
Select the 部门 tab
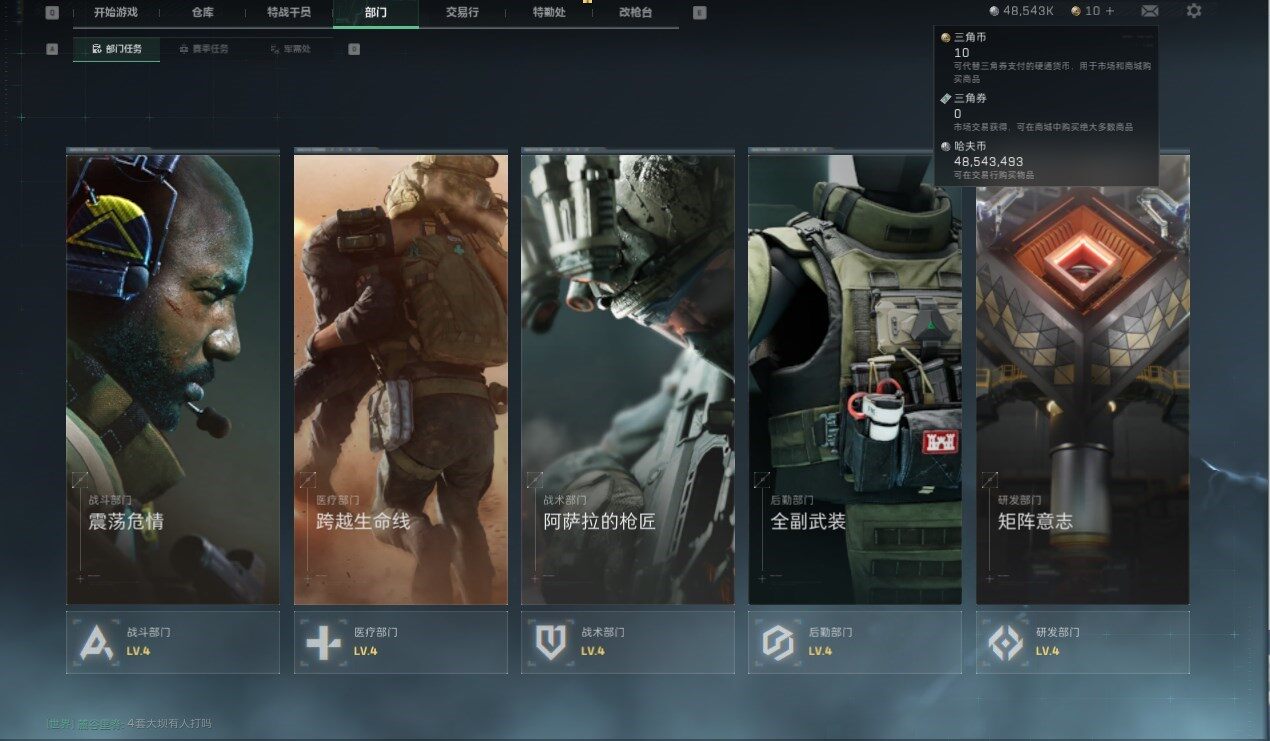click(376, 13)
